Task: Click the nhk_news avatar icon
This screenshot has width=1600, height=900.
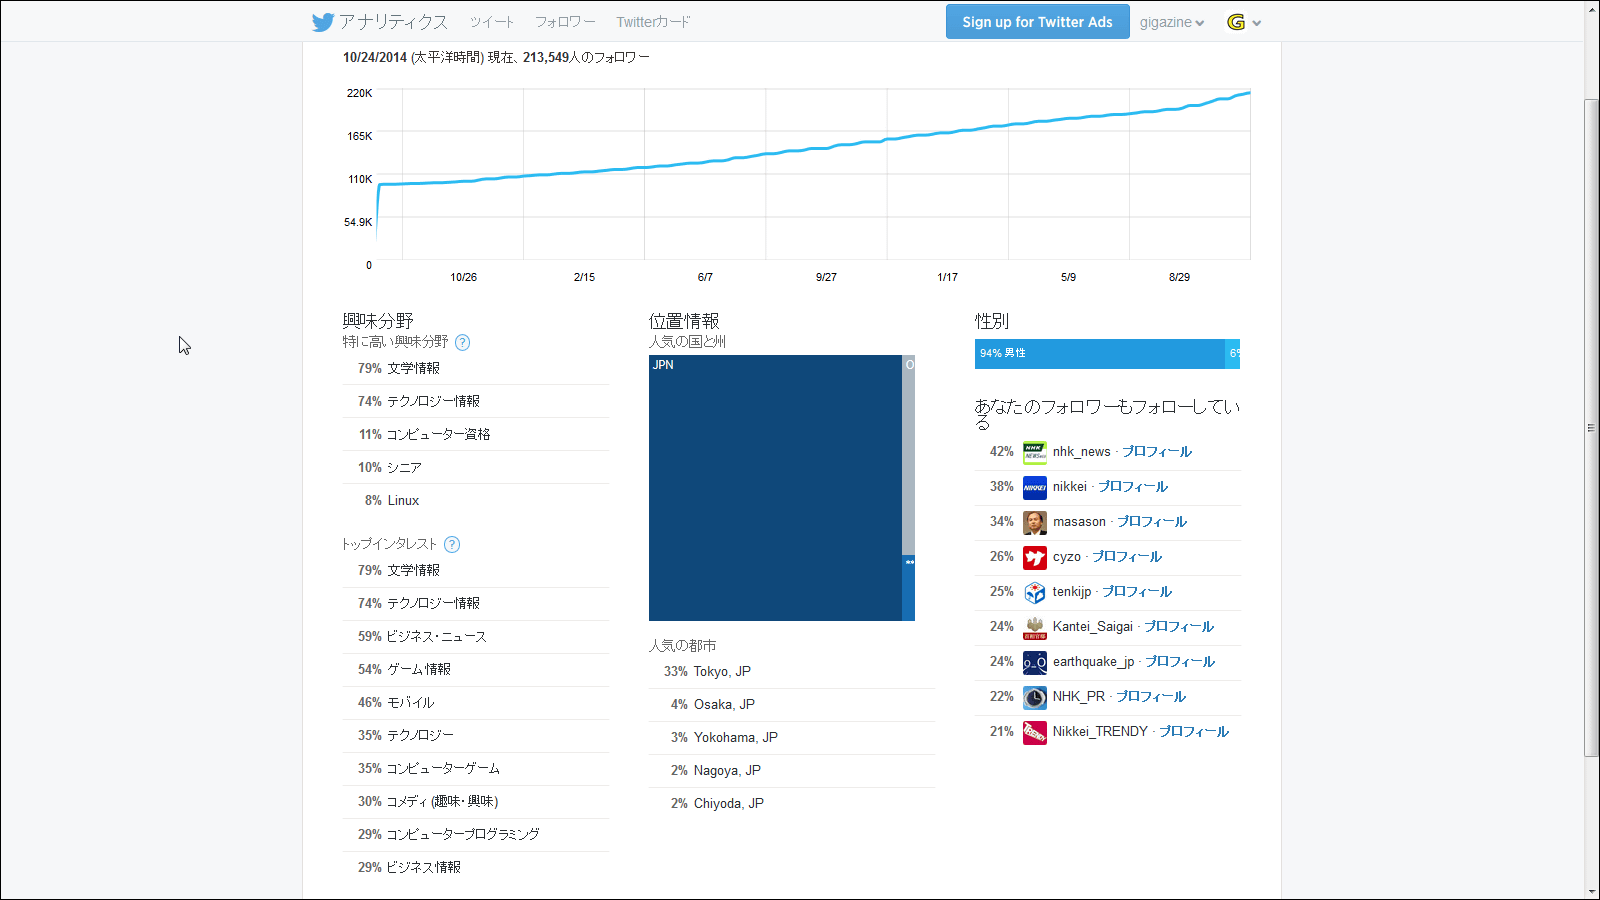Action: [x=1034, y=452]
